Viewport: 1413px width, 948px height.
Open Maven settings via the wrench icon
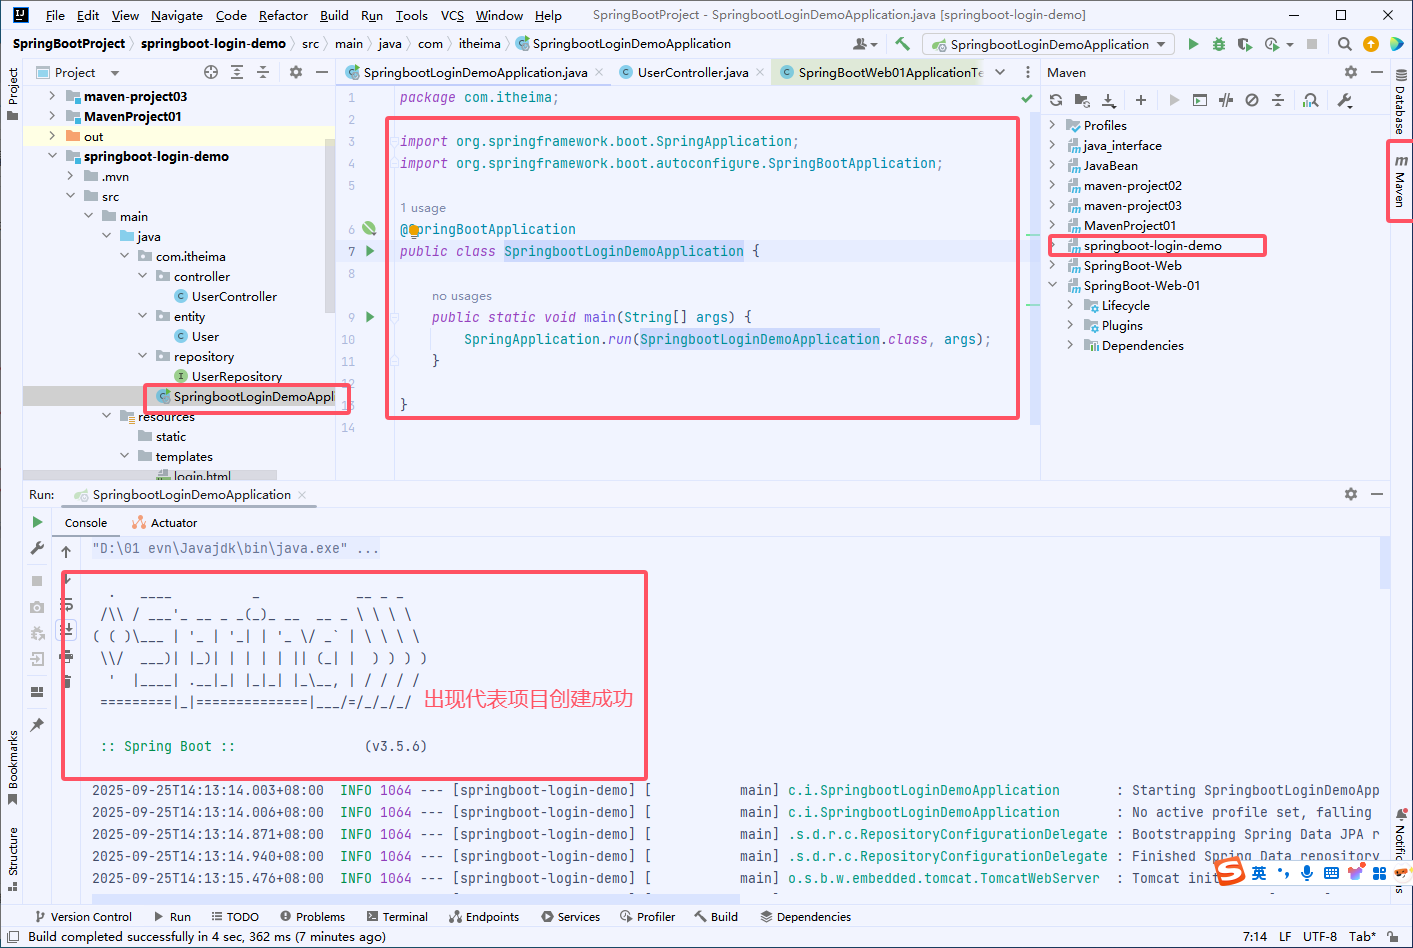click(1345, 100)
